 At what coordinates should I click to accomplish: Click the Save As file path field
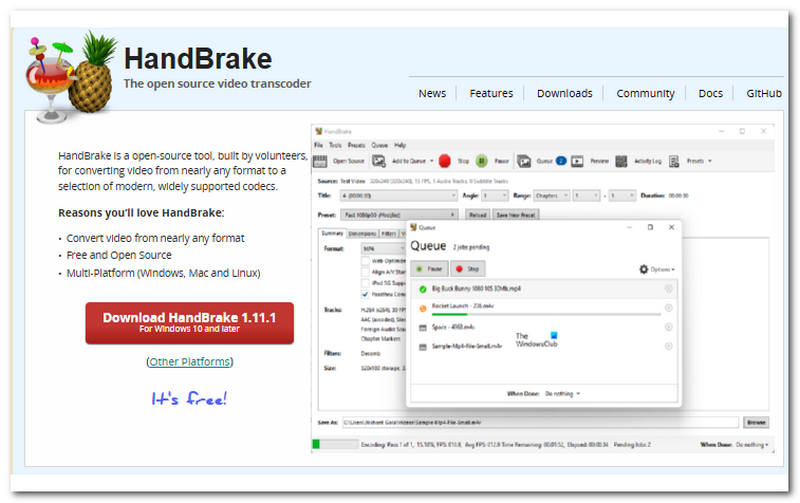click(x=541, y=423)
